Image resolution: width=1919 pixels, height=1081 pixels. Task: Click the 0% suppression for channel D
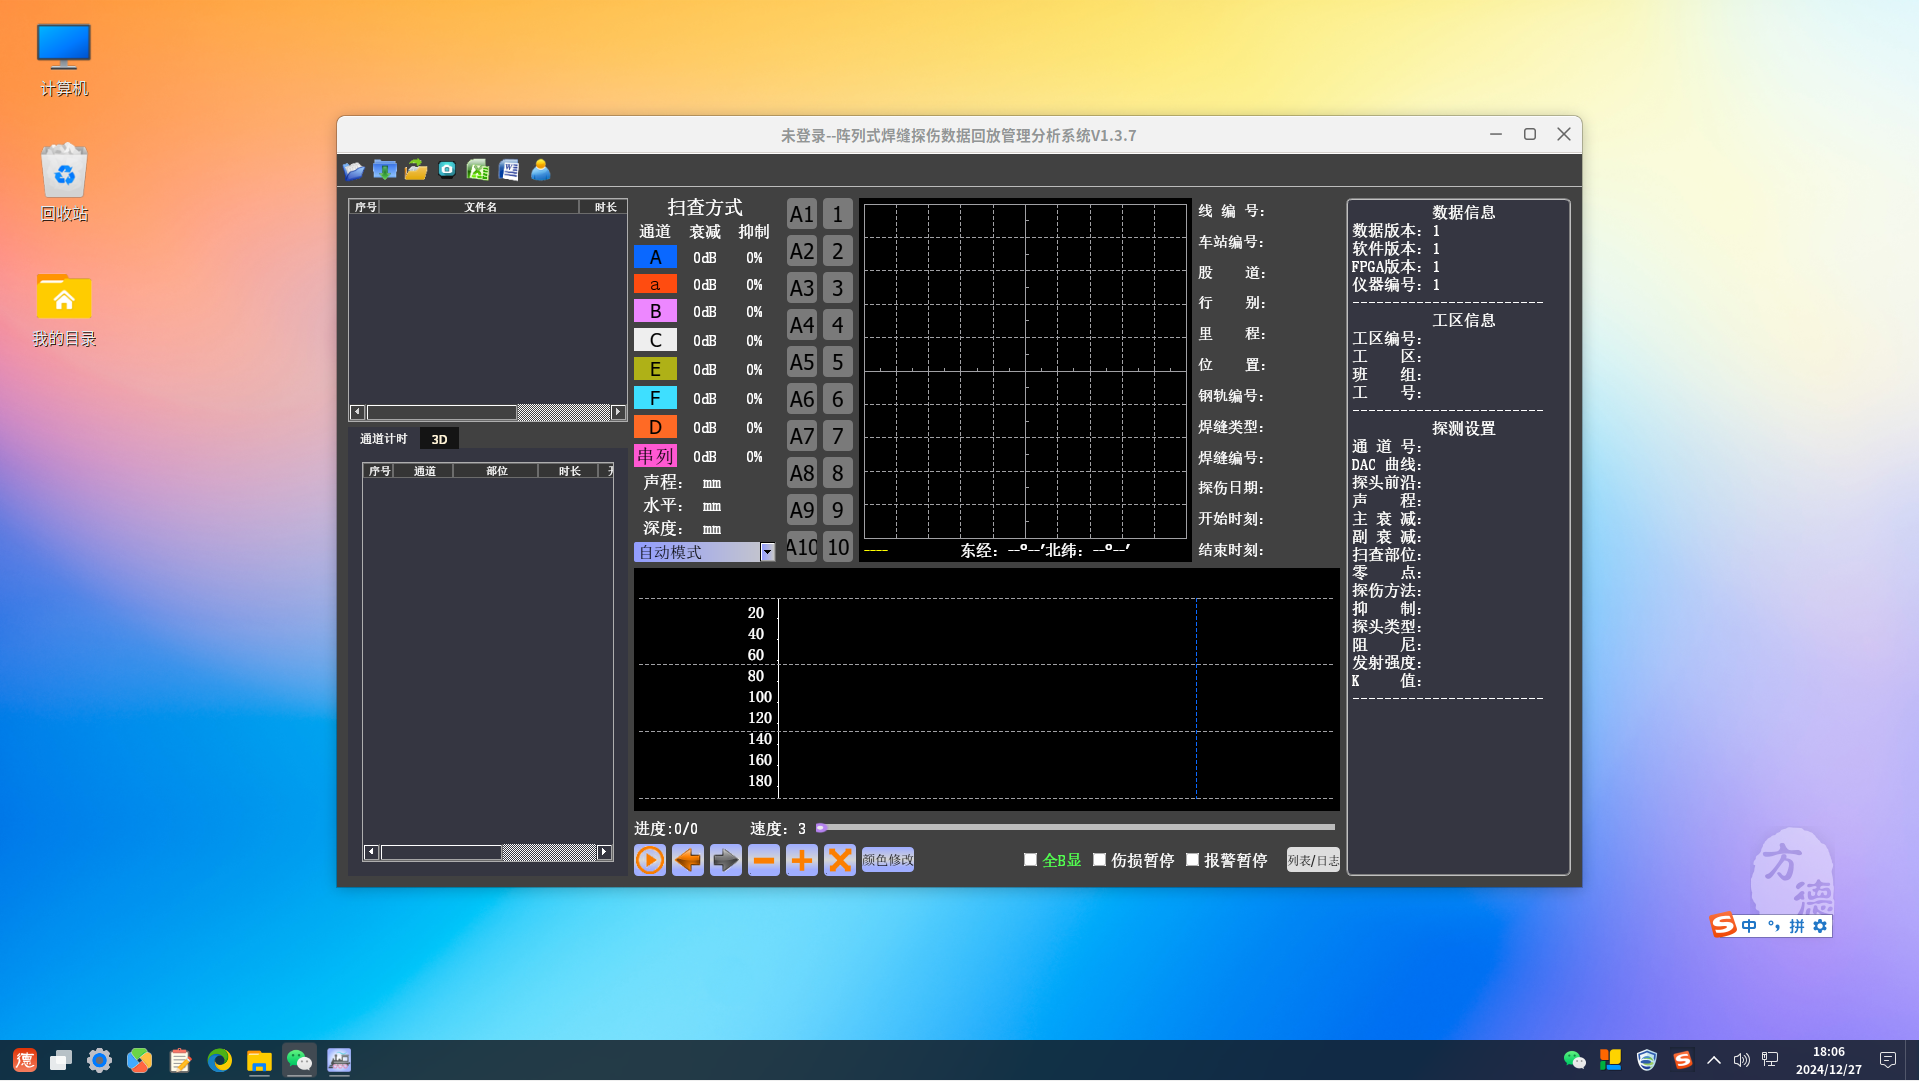[x=754, y=428]
